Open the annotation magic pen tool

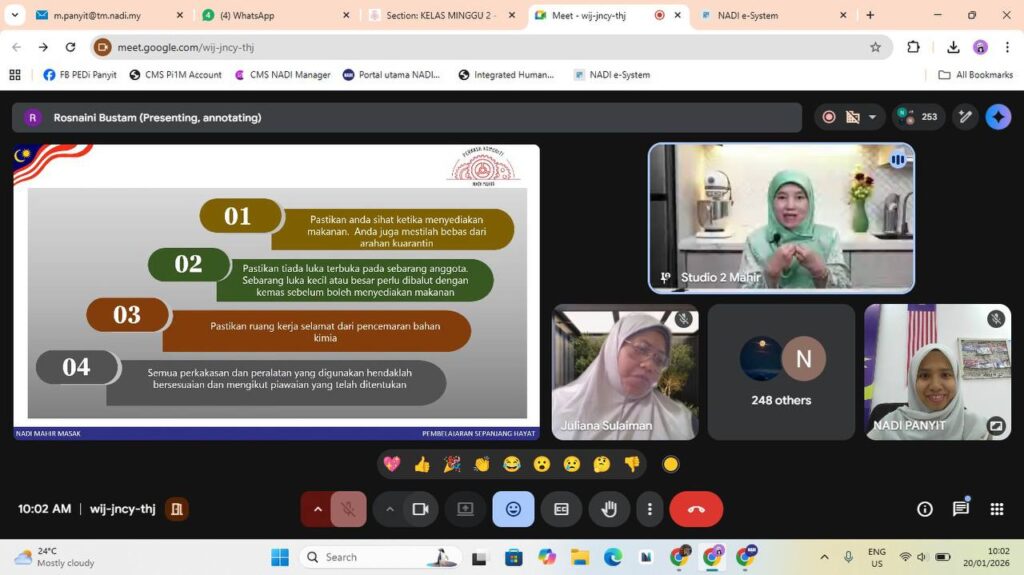pyautogui.click(x=965, y=117)
